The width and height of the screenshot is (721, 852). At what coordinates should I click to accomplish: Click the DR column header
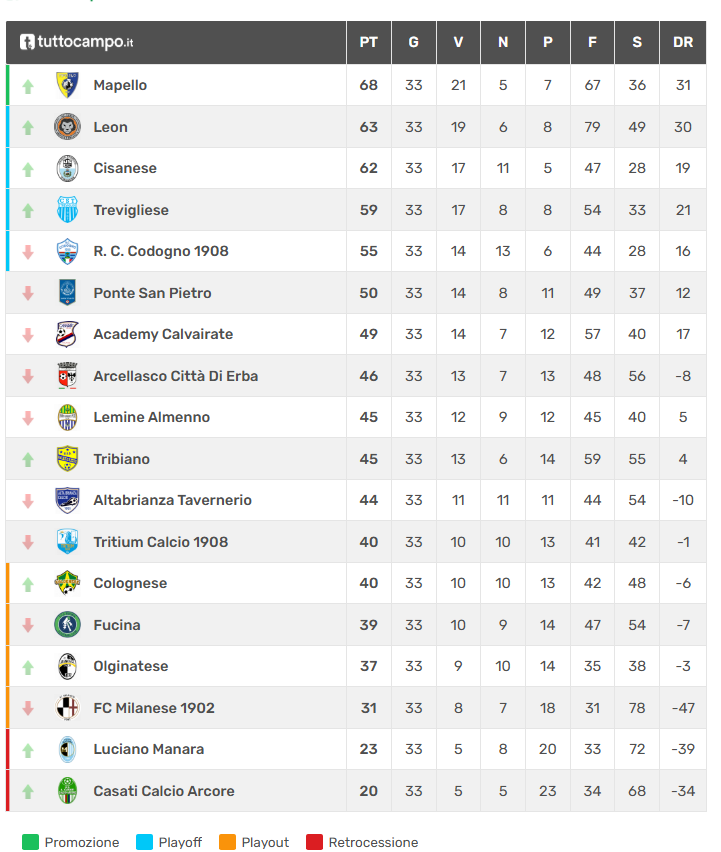coord(683,42)
